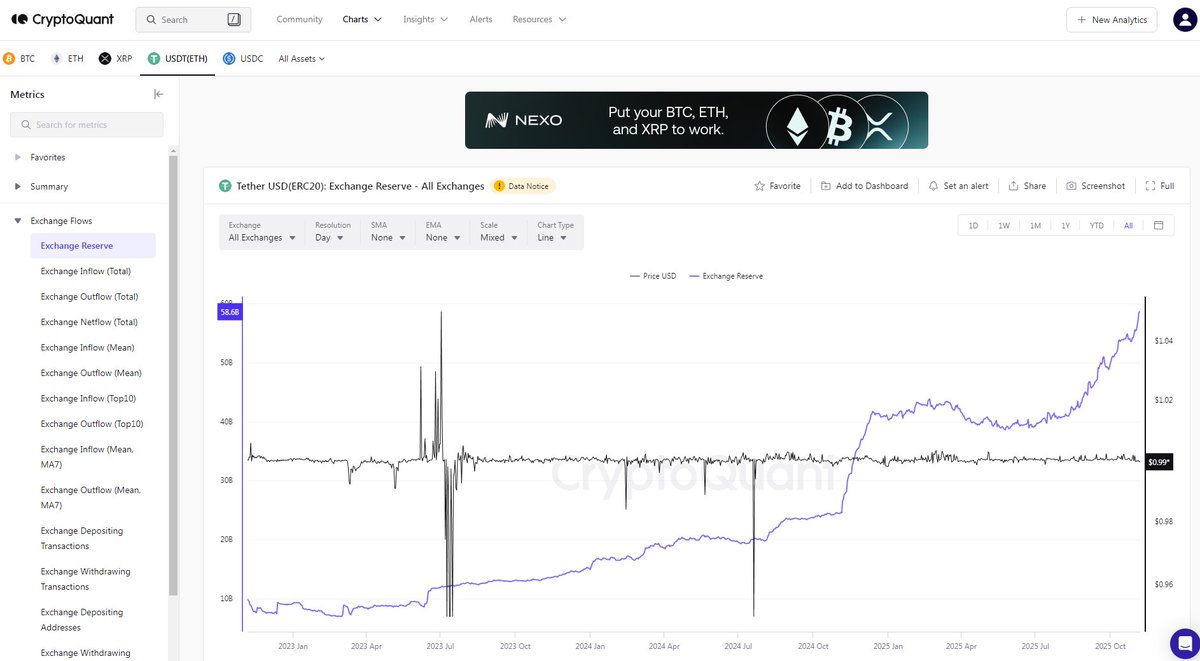The width and height of the screenshot is (1200, 661).
Task: Open the Scale Mixed dropdown
Action: click(498, 232)
